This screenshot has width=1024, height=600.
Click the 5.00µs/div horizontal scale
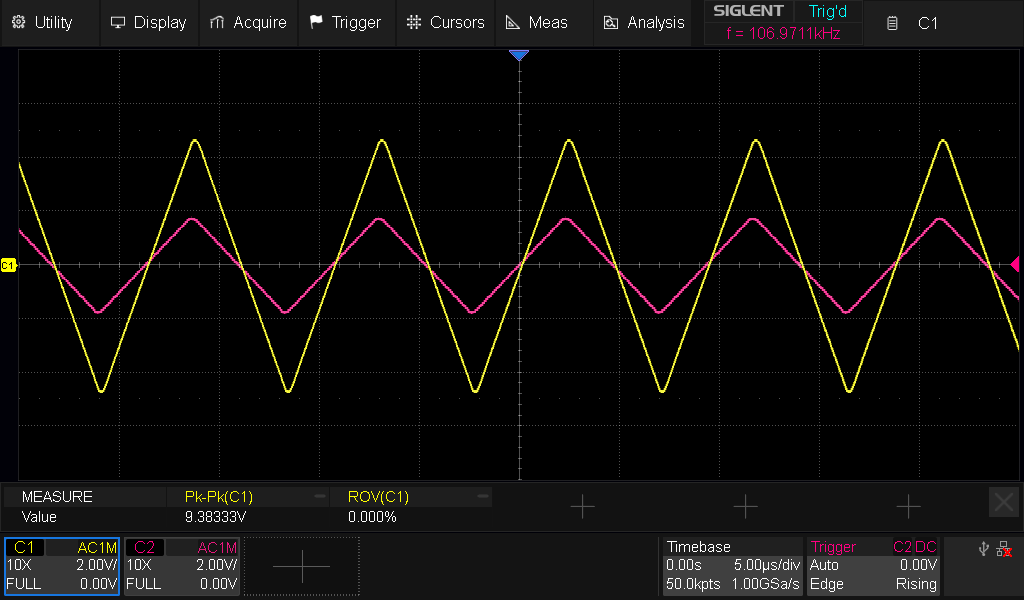coord(767,565)
